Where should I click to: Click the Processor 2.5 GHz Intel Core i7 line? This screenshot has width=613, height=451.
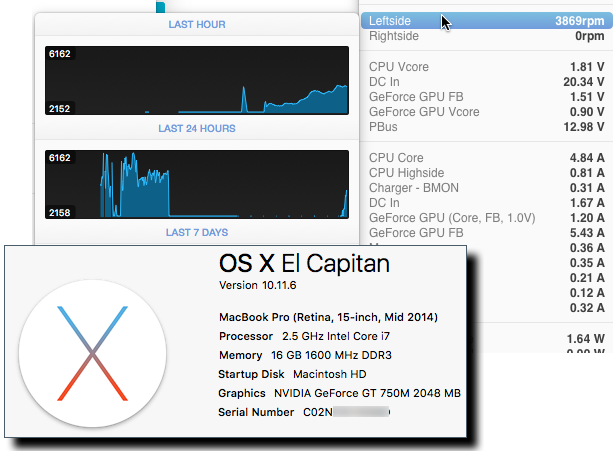304,336
